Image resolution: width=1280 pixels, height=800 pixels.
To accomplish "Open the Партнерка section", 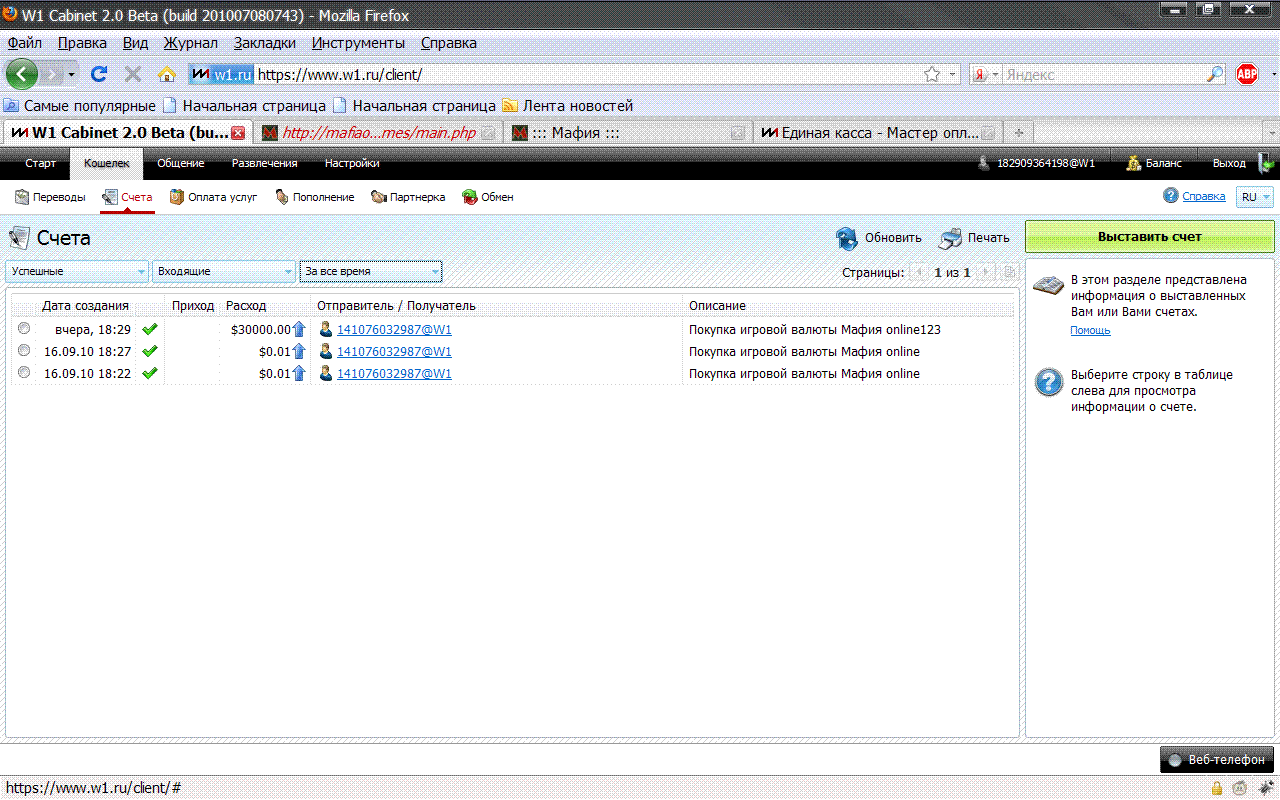I will point(408,197).
